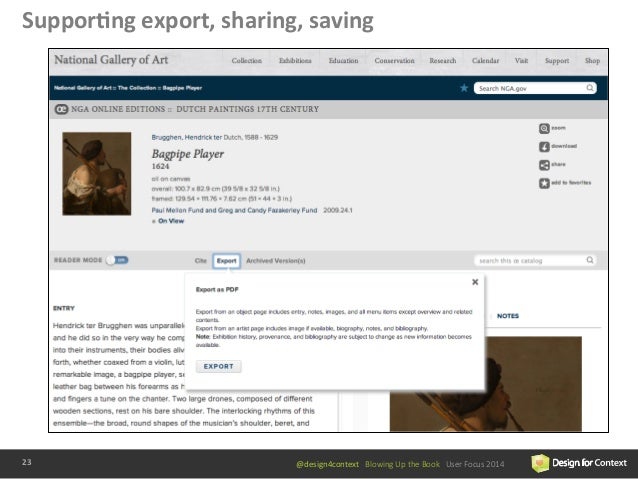The image size is (638, 479).
Task: Open the Exhibitions menu
Action: 295,61
